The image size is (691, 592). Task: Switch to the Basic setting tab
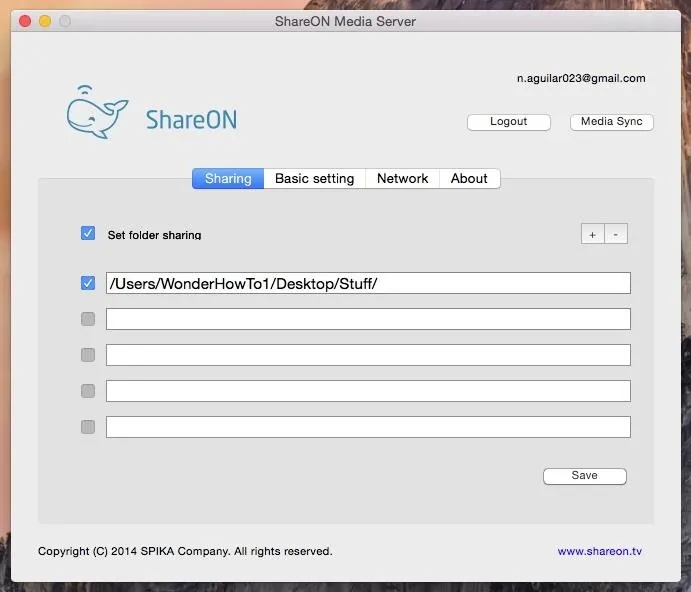coord(315,179)
